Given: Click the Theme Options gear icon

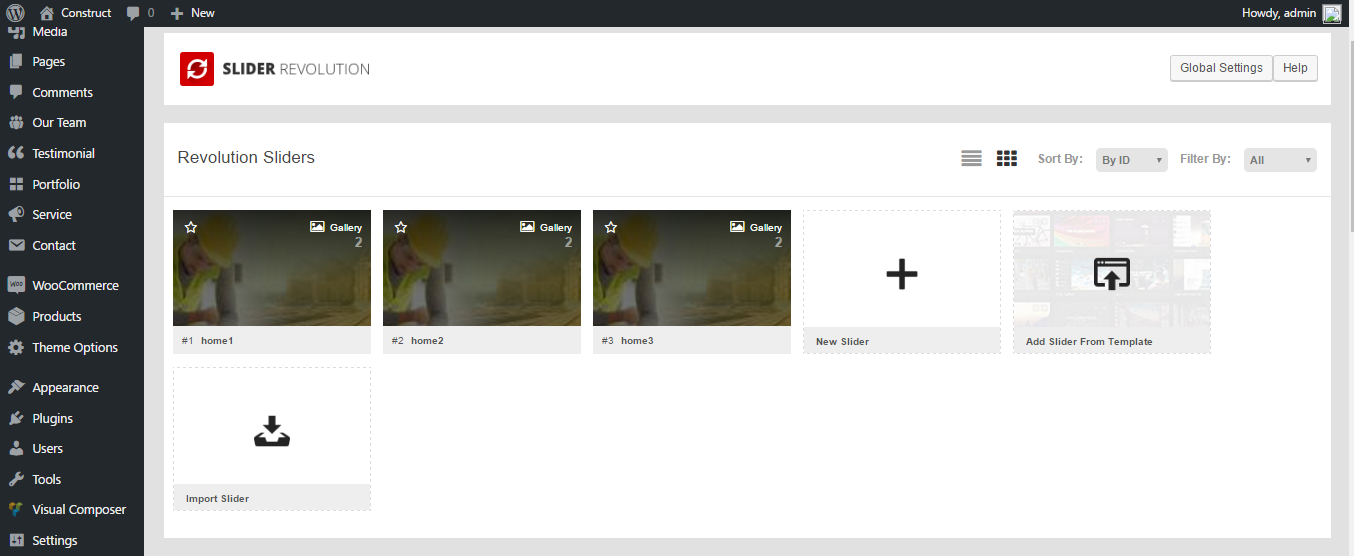Looking at the screenshot, I should (x=16, y=347).
